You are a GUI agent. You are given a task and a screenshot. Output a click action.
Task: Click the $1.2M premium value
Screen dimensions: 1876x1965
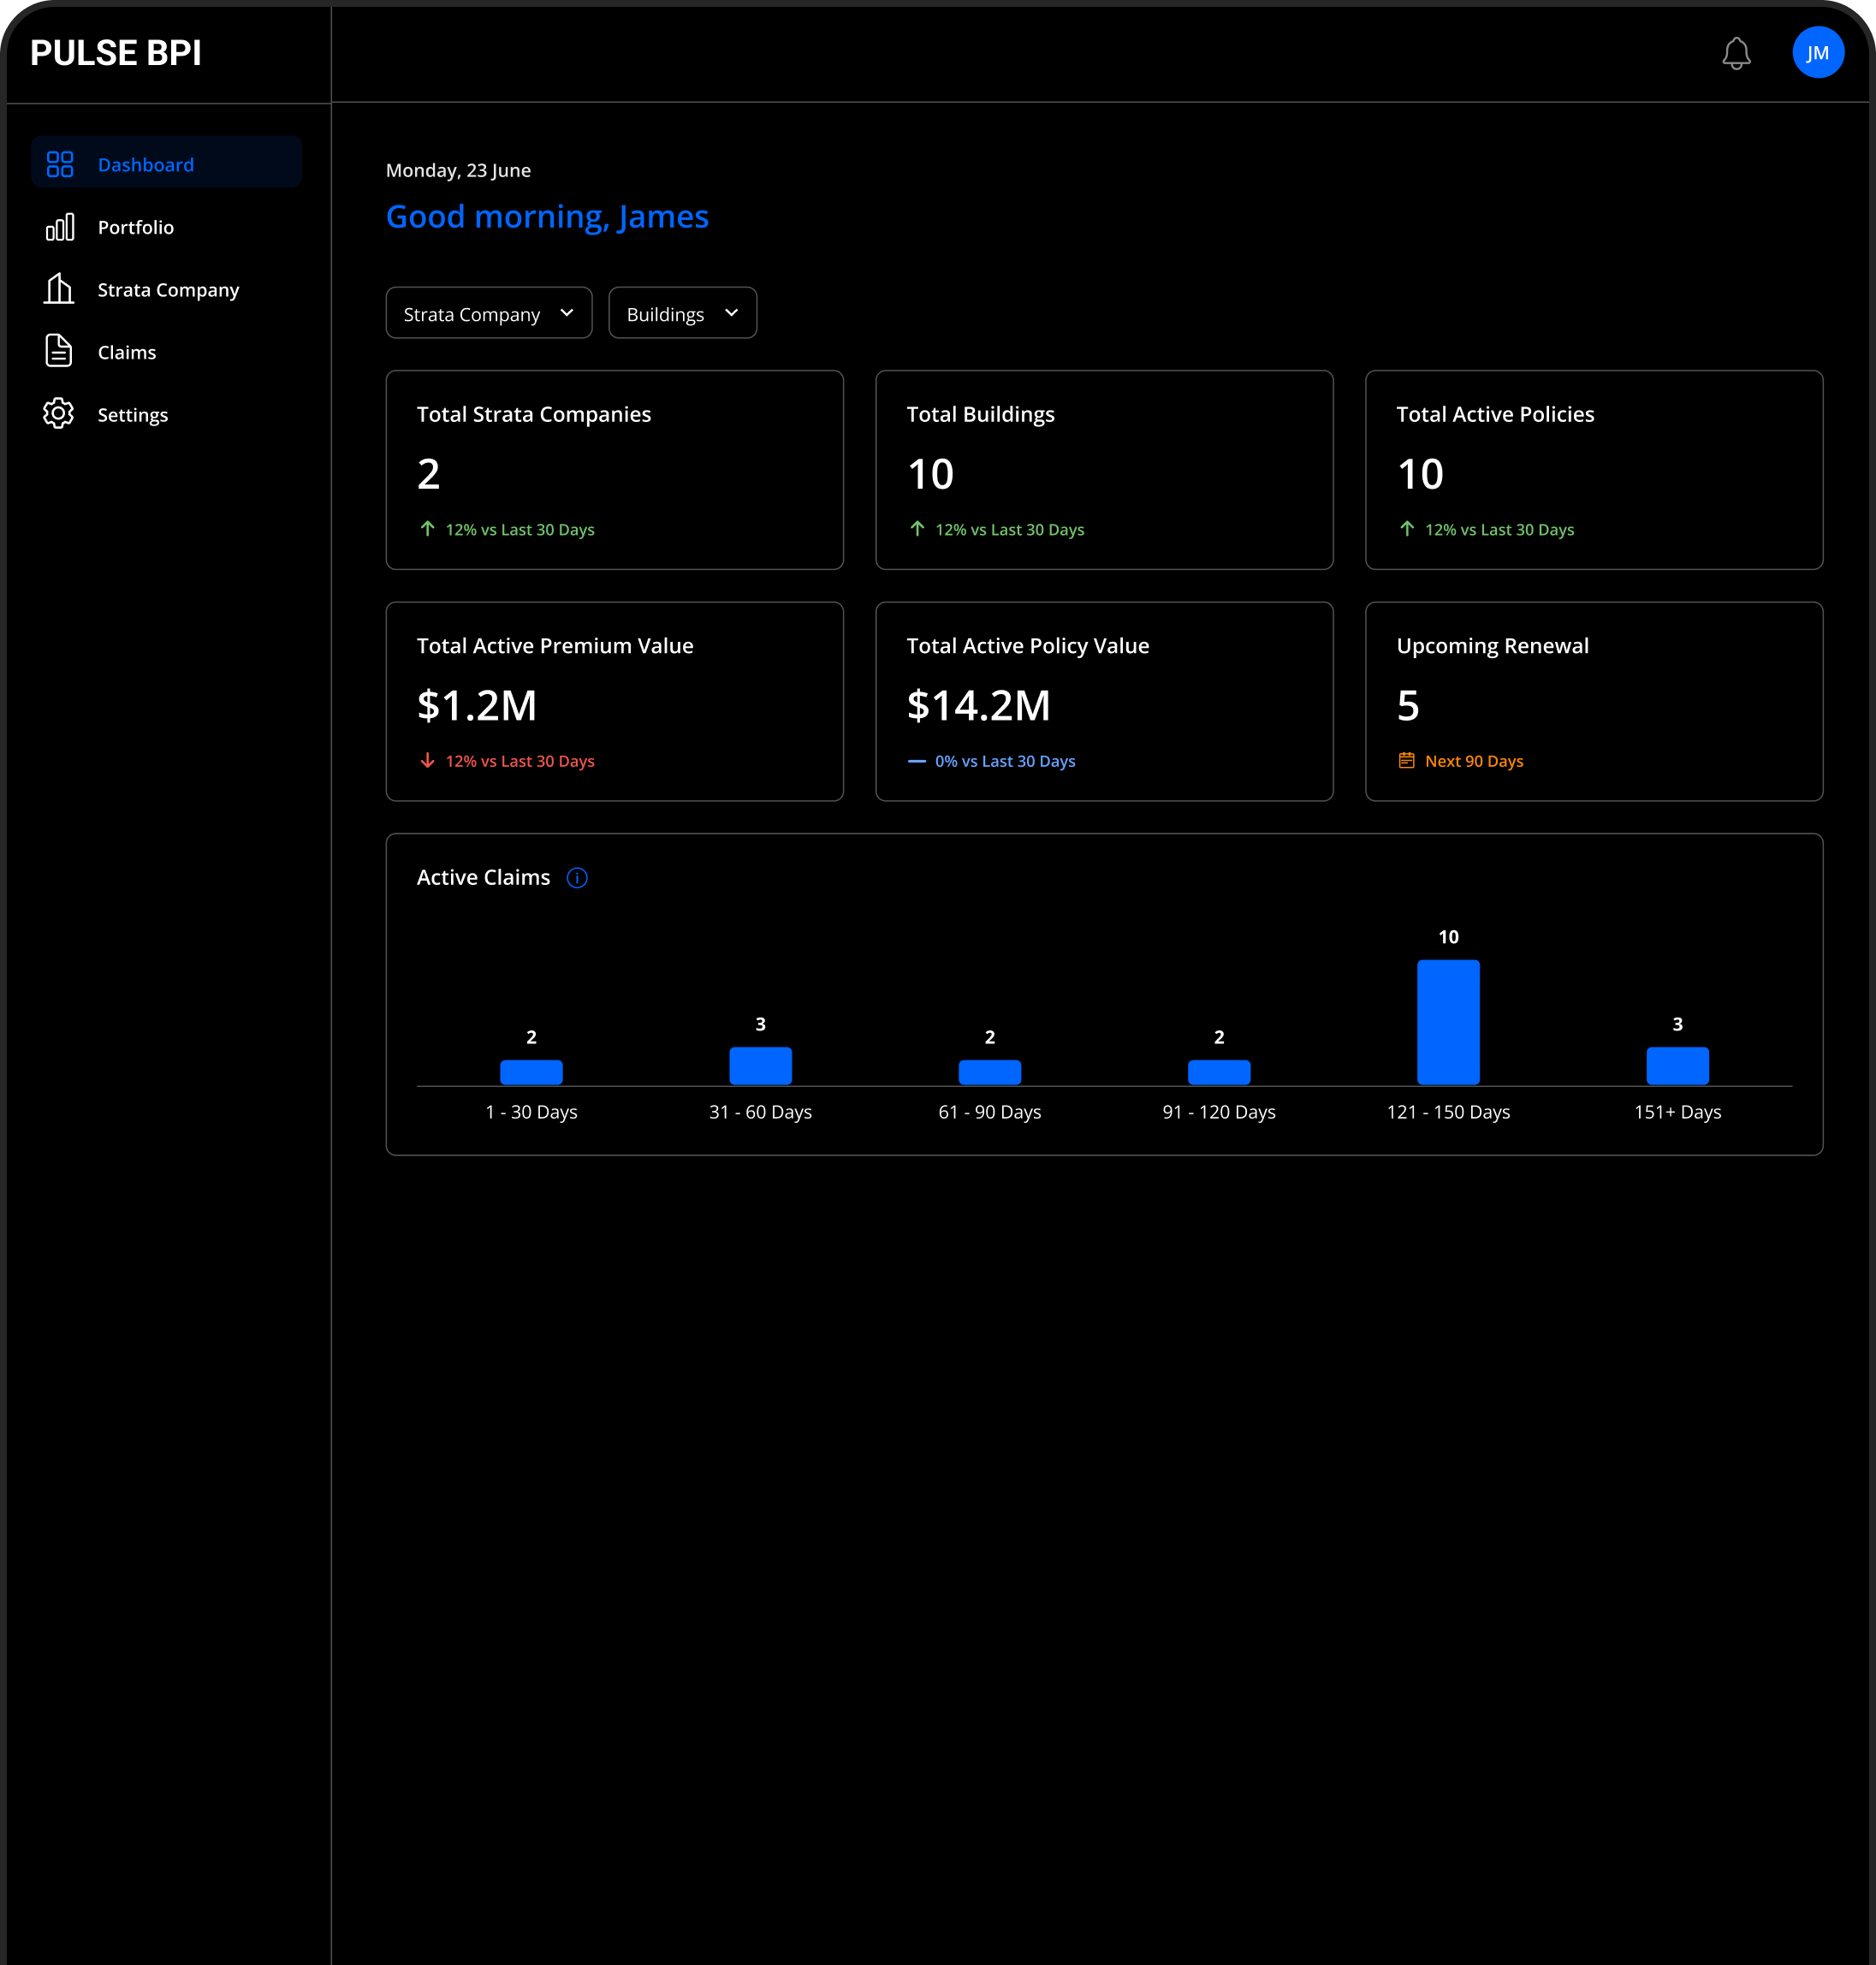pyautogui.click(x=477, y=705)
